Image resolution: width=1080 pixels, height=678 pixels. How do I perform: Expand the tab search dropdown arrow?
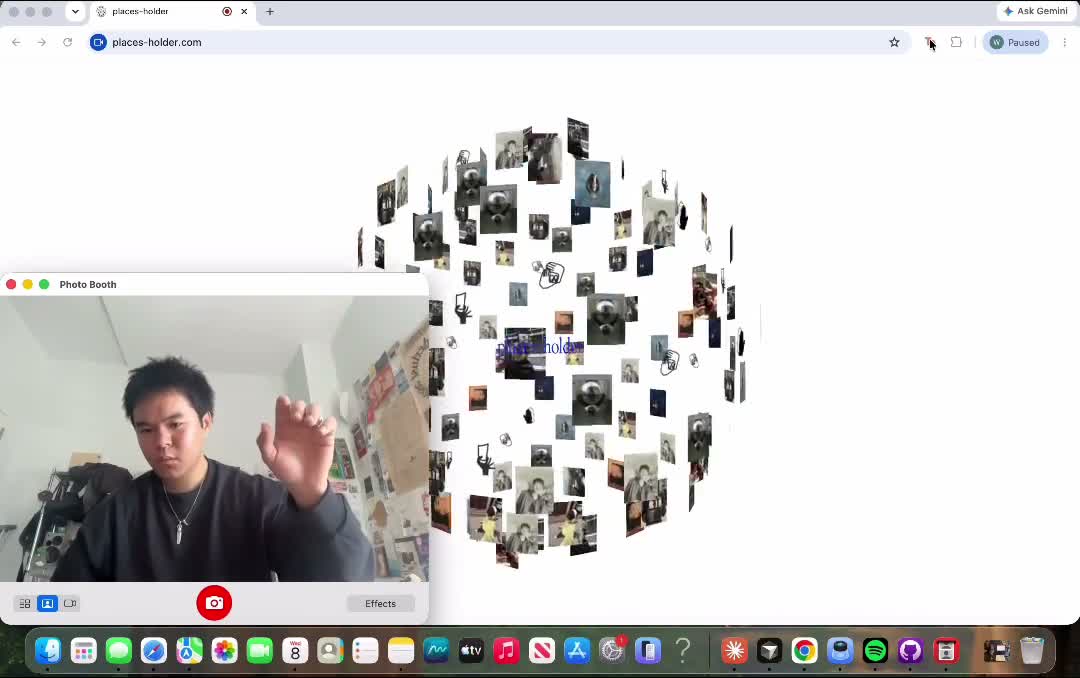75,12
